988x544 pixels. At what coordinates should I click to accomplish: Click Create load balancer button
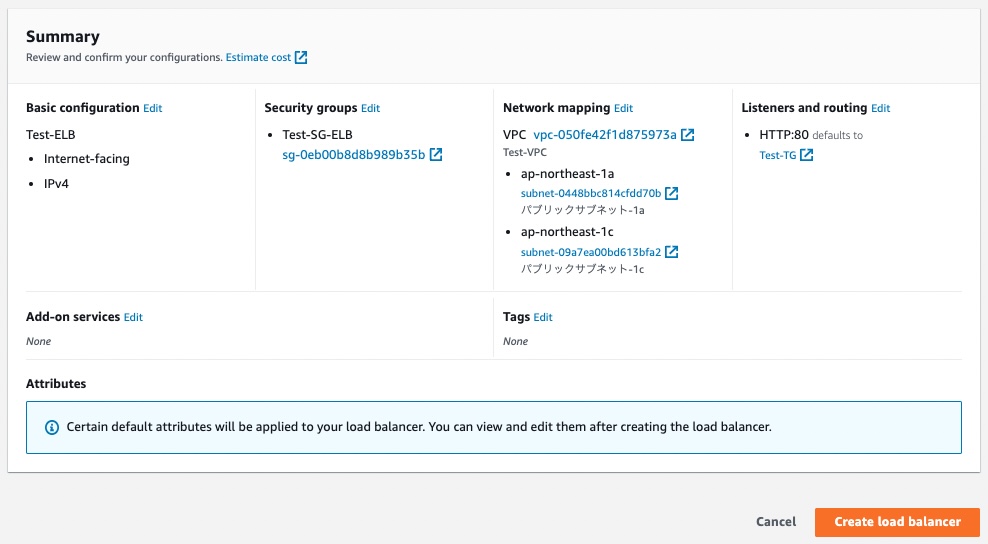tap(897, 522)
